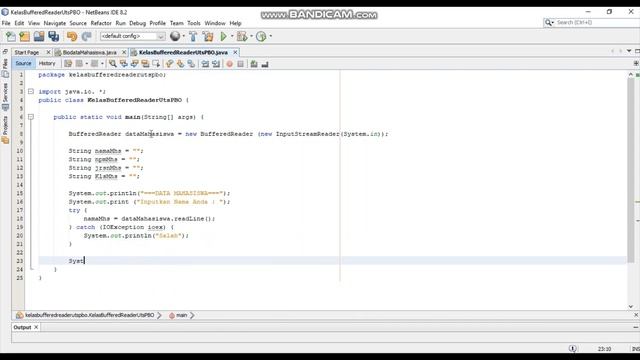This screenshot has width=640, height=360.
Task: Open the Profile Project dropdown arrow
Action: point(270,36)
